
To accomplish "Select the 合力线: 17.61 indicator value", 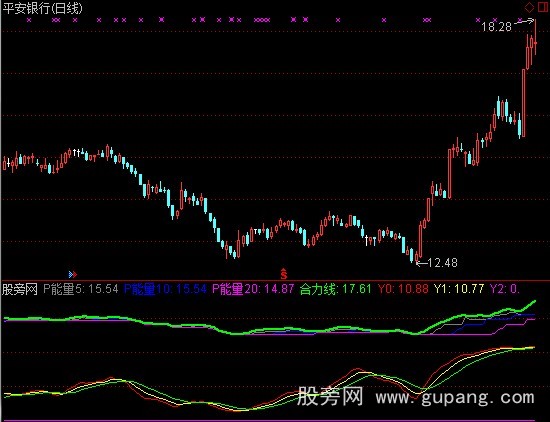I will 336,289.
